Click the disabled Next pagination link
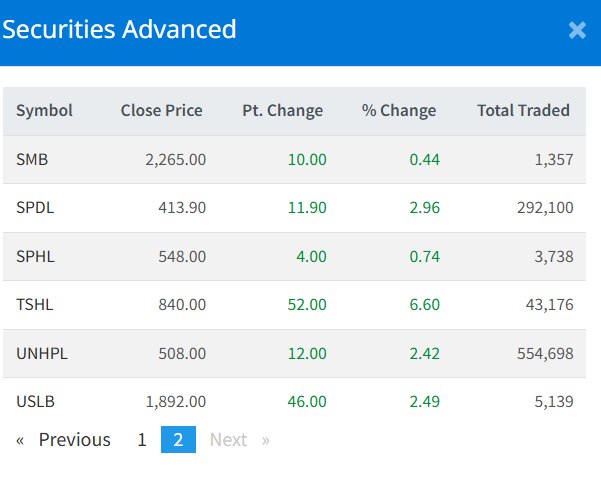This screenshot has width=601, height=478. (229, 440)
